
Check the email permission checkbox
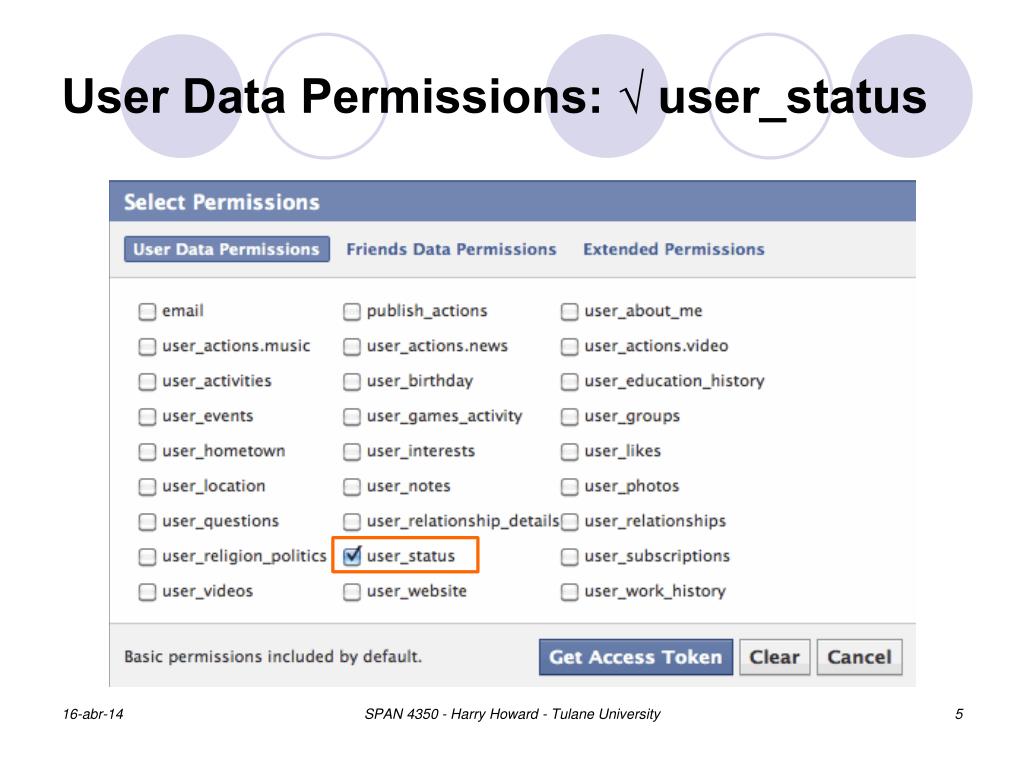[x=147, y=311]
